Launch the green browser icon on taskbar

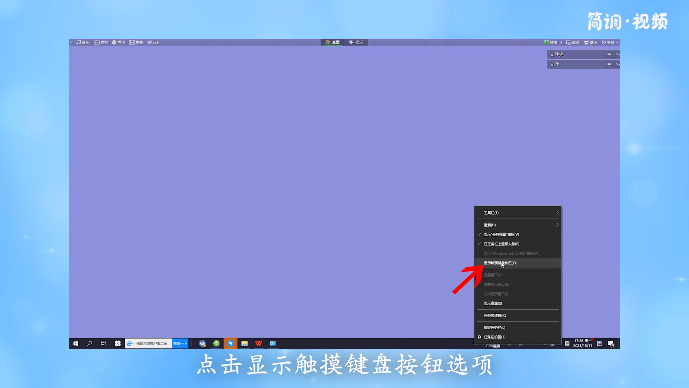tap(216, 344)
